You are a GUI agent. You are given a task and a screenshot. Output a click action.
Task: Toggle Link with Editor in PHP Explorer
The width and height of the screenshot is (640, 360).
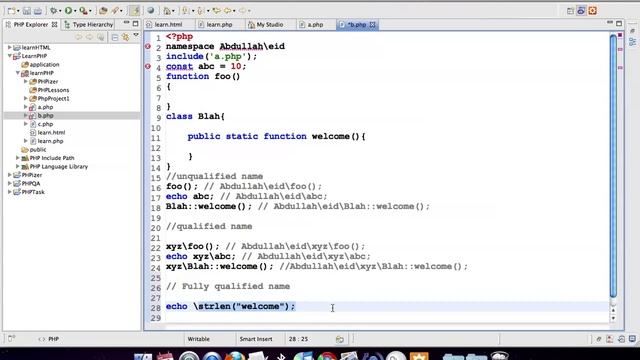126,38
